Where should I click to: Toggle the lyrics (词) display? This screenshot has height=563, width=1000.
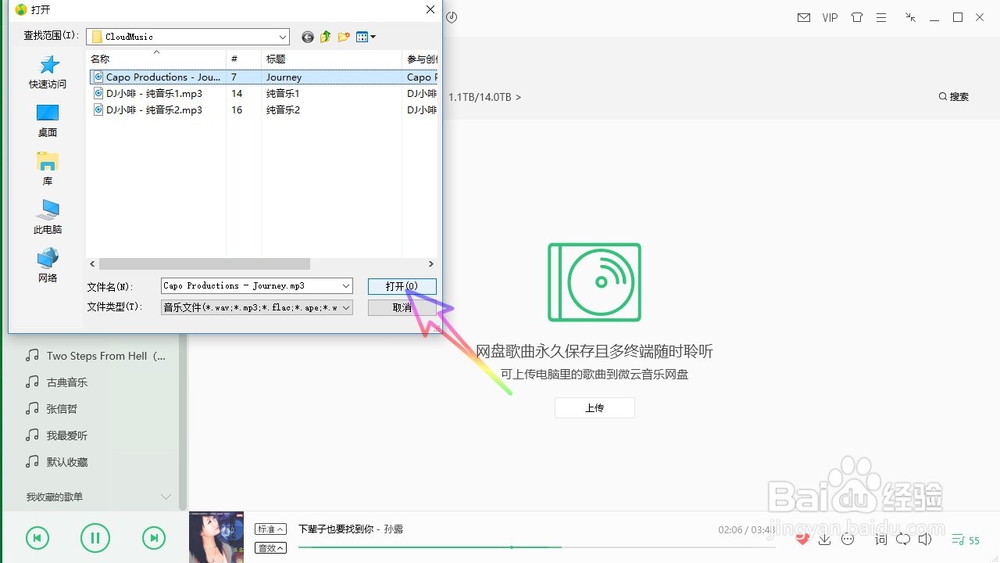pos(881,539)
